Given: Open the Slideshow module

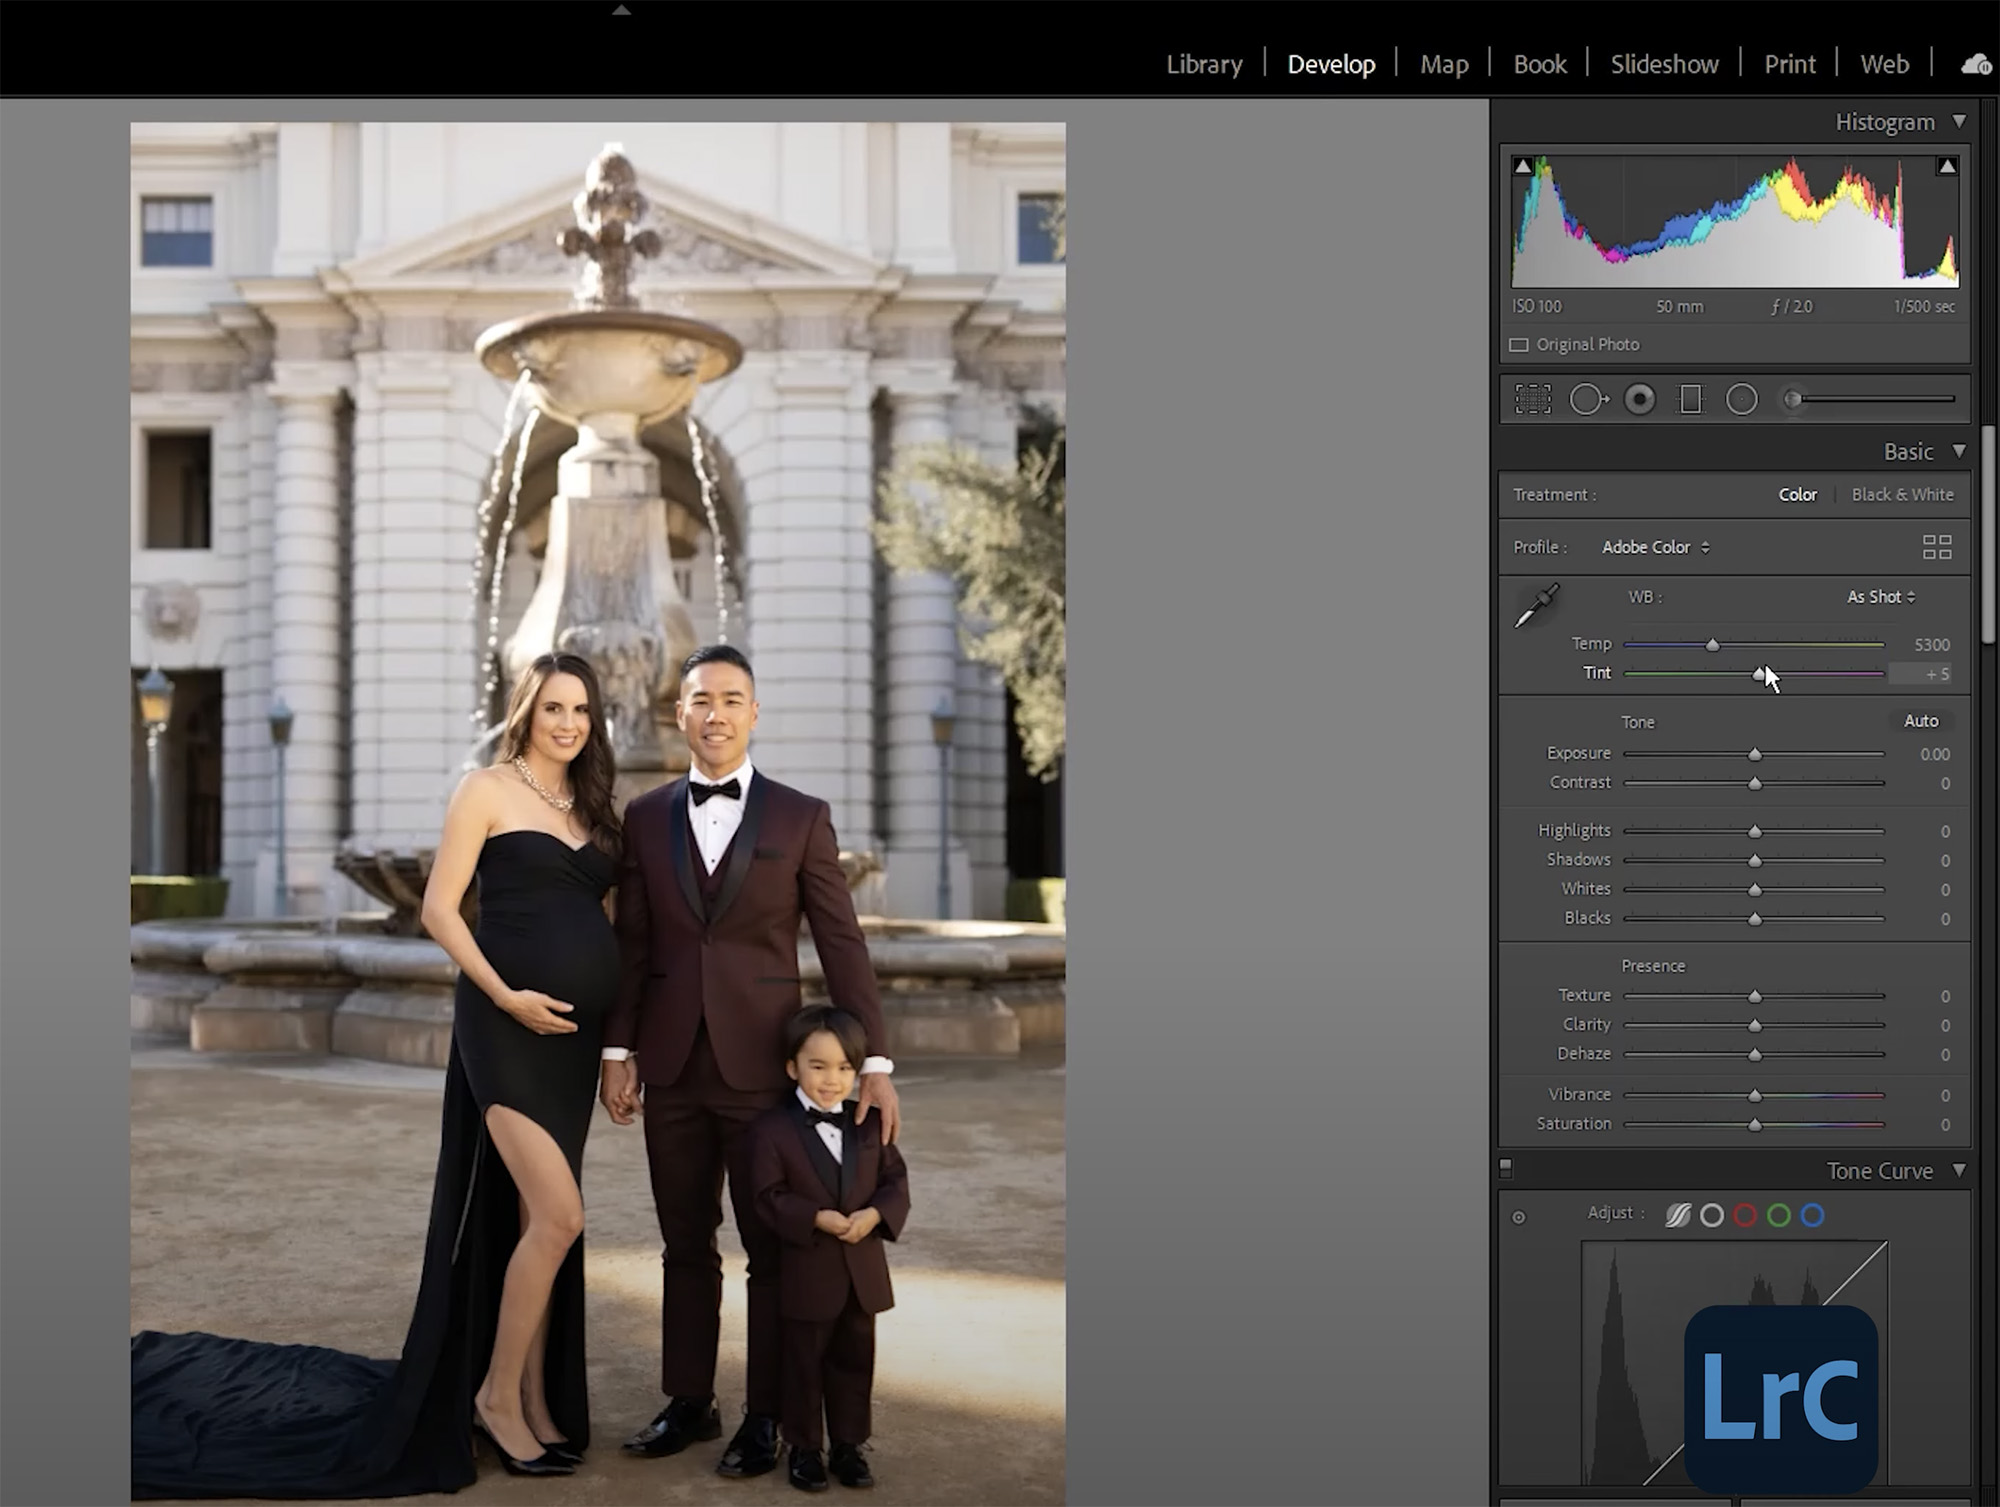Looking at the screenshot, I should 1664,64.
